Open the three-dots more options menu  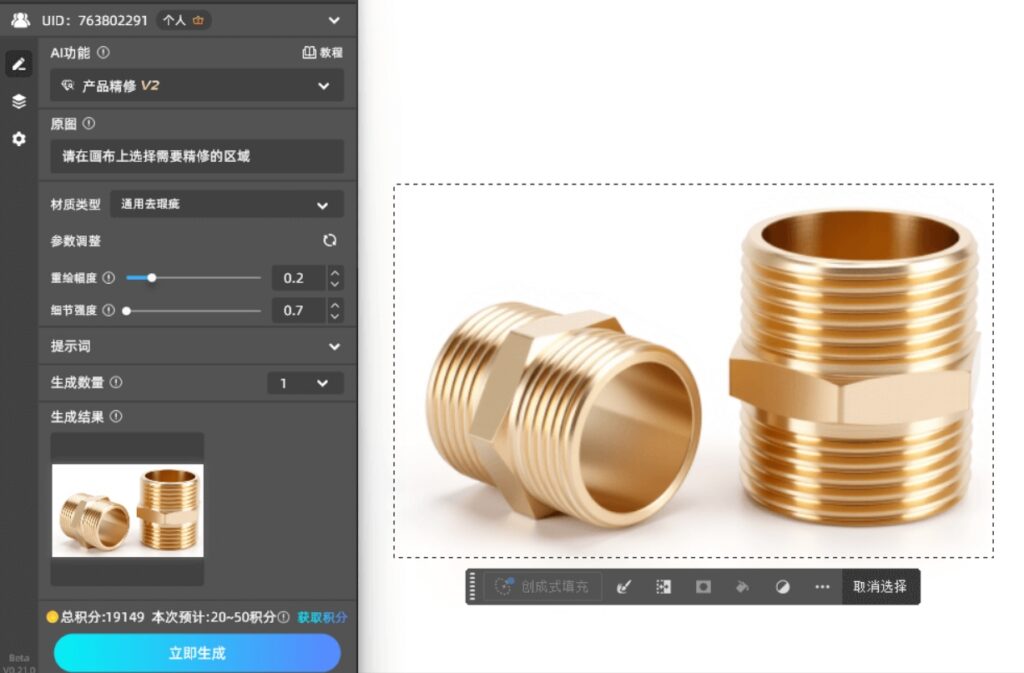coord(822,587)
